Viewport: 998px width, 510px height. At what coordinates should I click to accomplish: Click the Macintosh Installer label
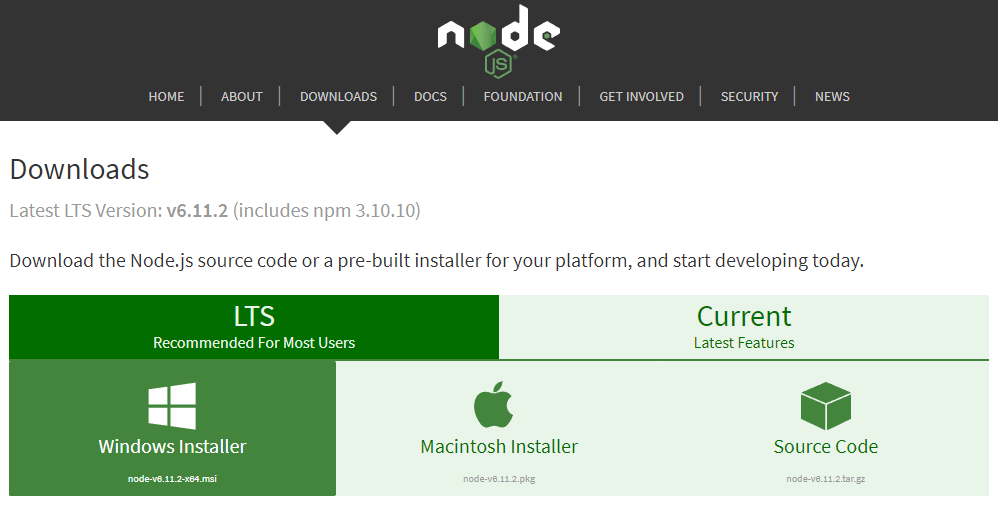(499, 447)
